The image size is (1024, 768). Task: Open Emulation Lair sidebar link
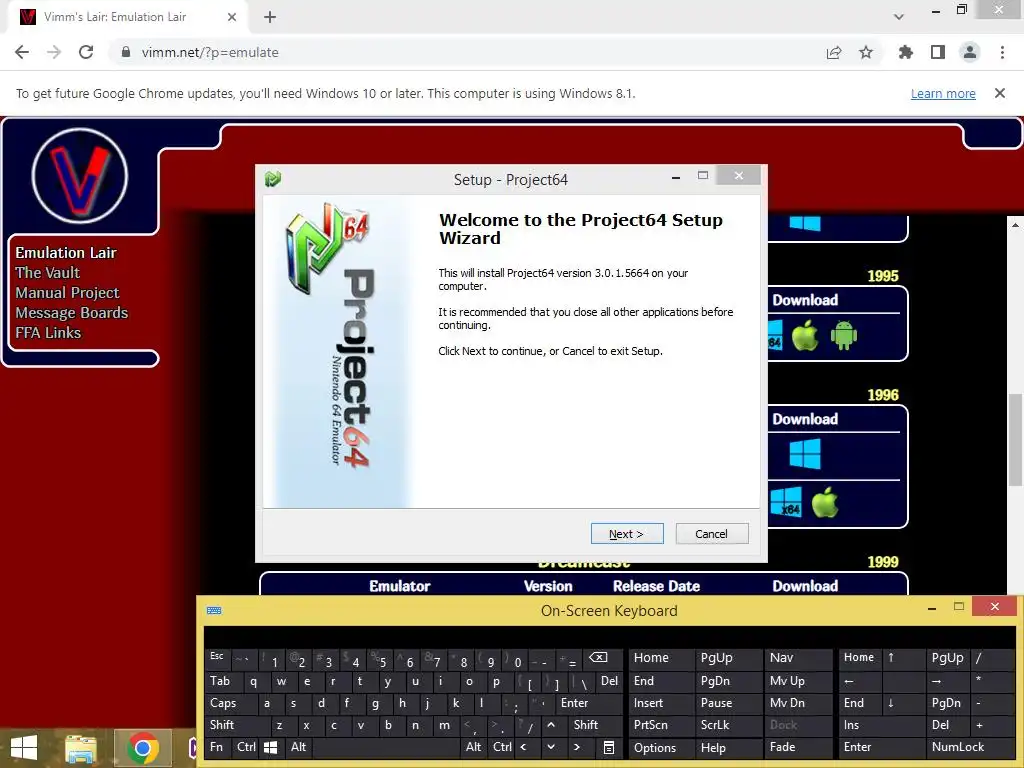66,253
